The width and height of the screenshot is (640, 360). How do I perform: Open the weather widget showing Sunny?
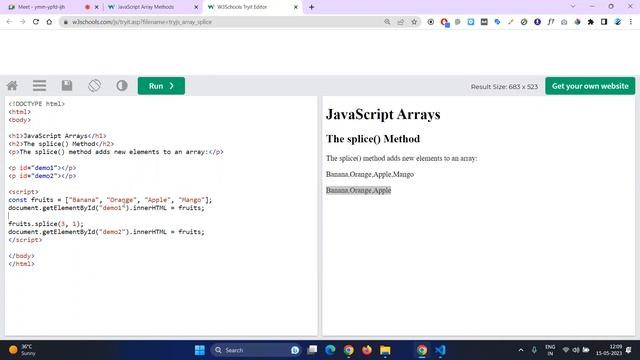tap(22, 350)
